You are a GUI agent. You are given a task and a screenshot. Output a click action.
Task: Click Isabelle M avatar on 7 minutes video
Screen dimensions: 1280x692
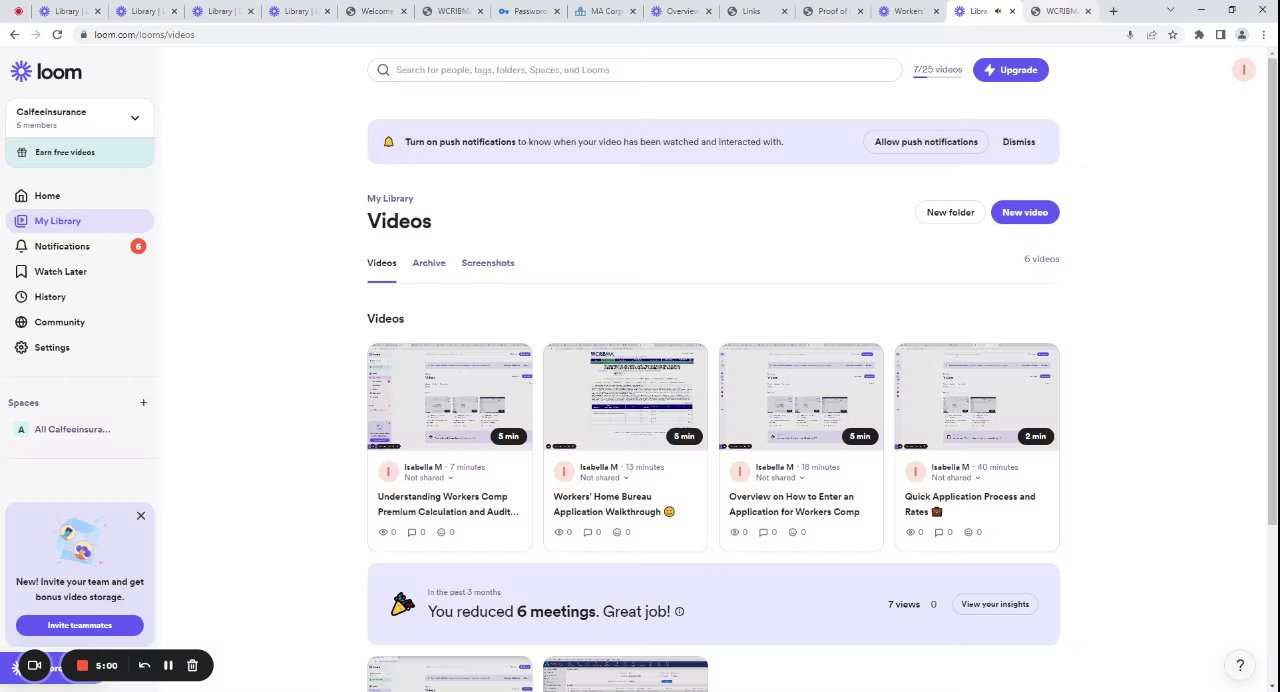(x=388, y=472)
